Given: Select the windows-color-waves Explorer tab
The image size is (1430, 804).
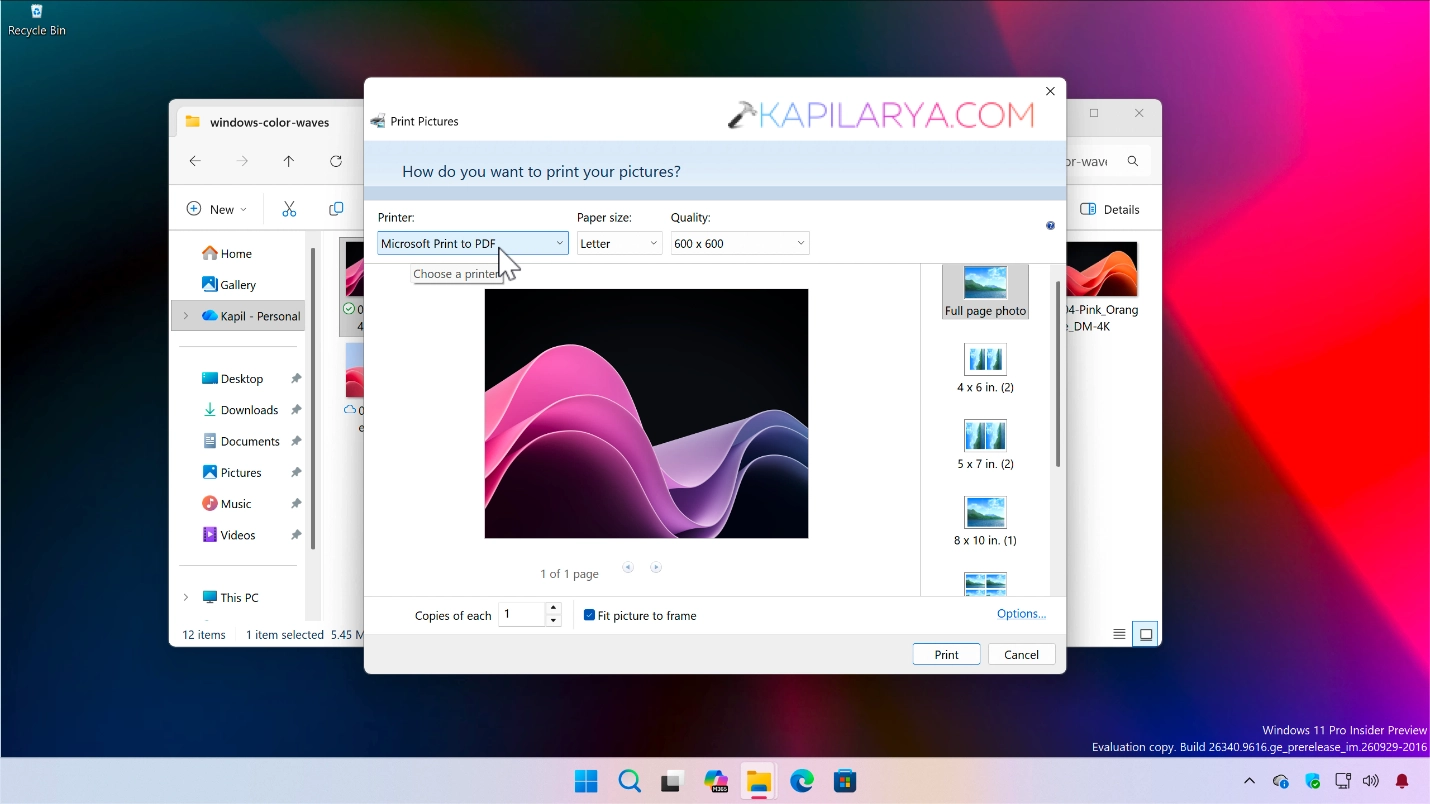Looking at the screenshot, I should (x=267, y=122).
